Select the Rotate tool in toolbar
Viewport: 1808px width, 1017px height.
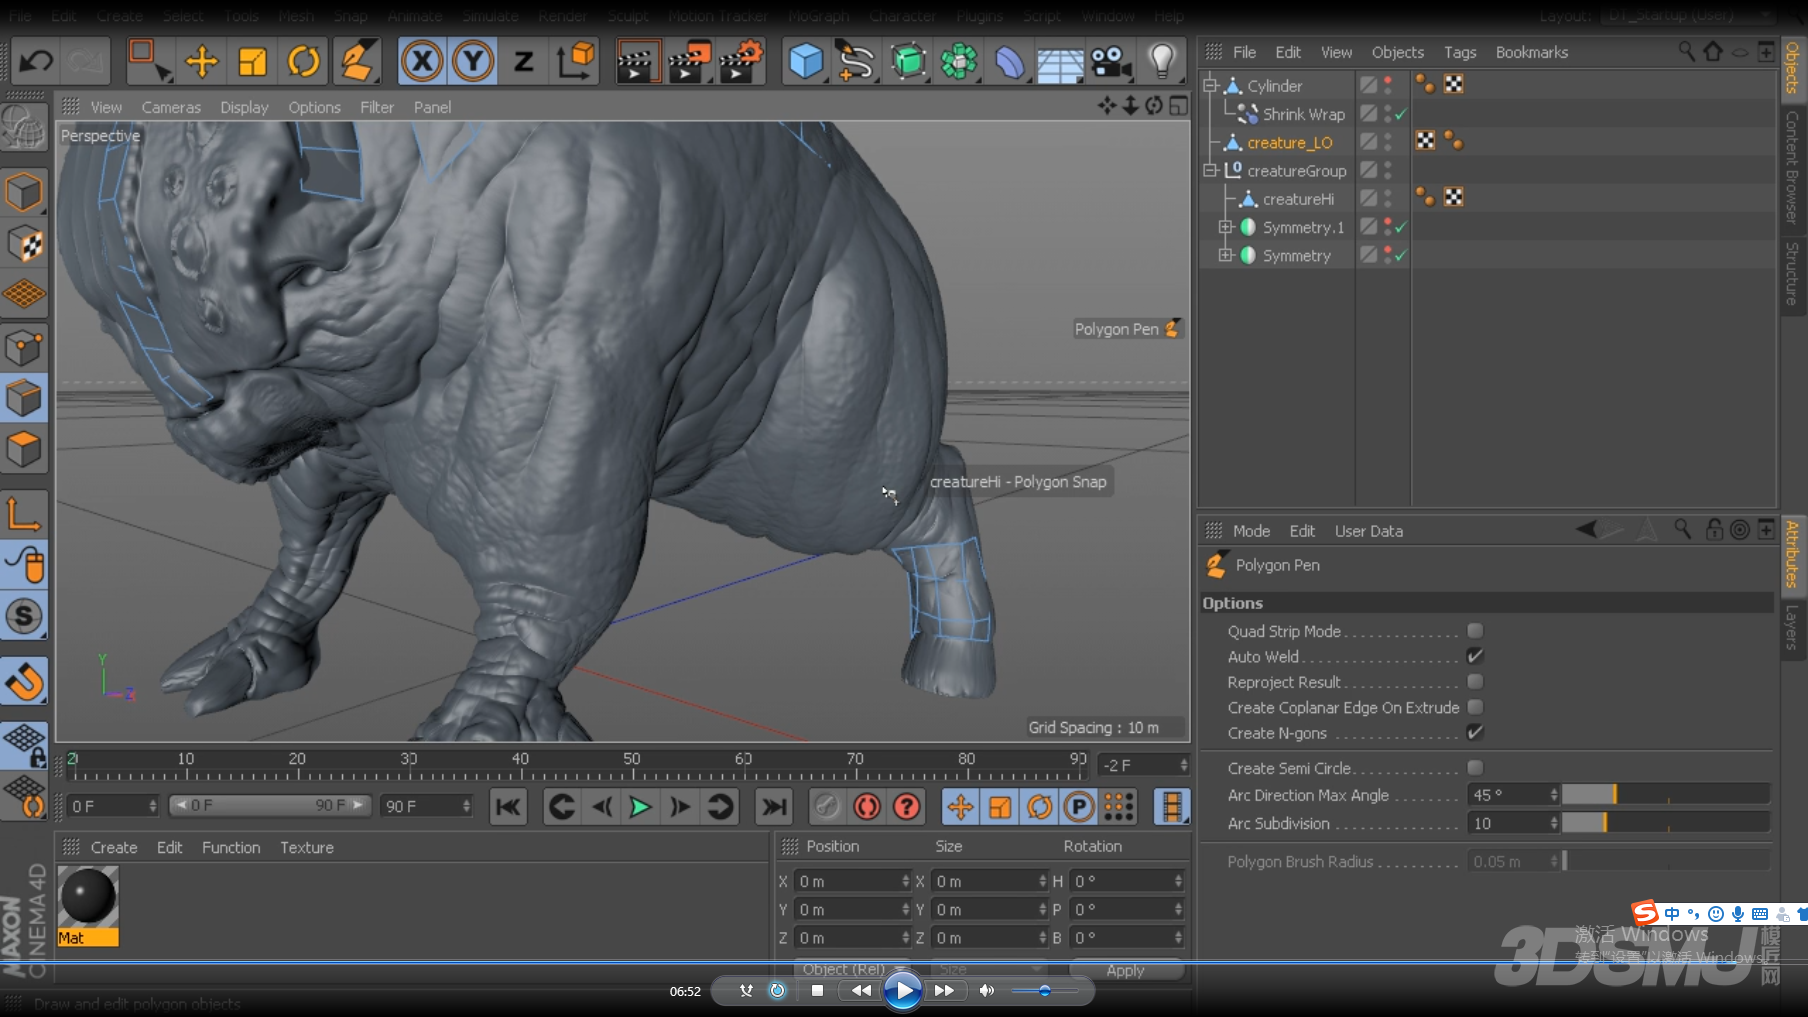point(303,62)
